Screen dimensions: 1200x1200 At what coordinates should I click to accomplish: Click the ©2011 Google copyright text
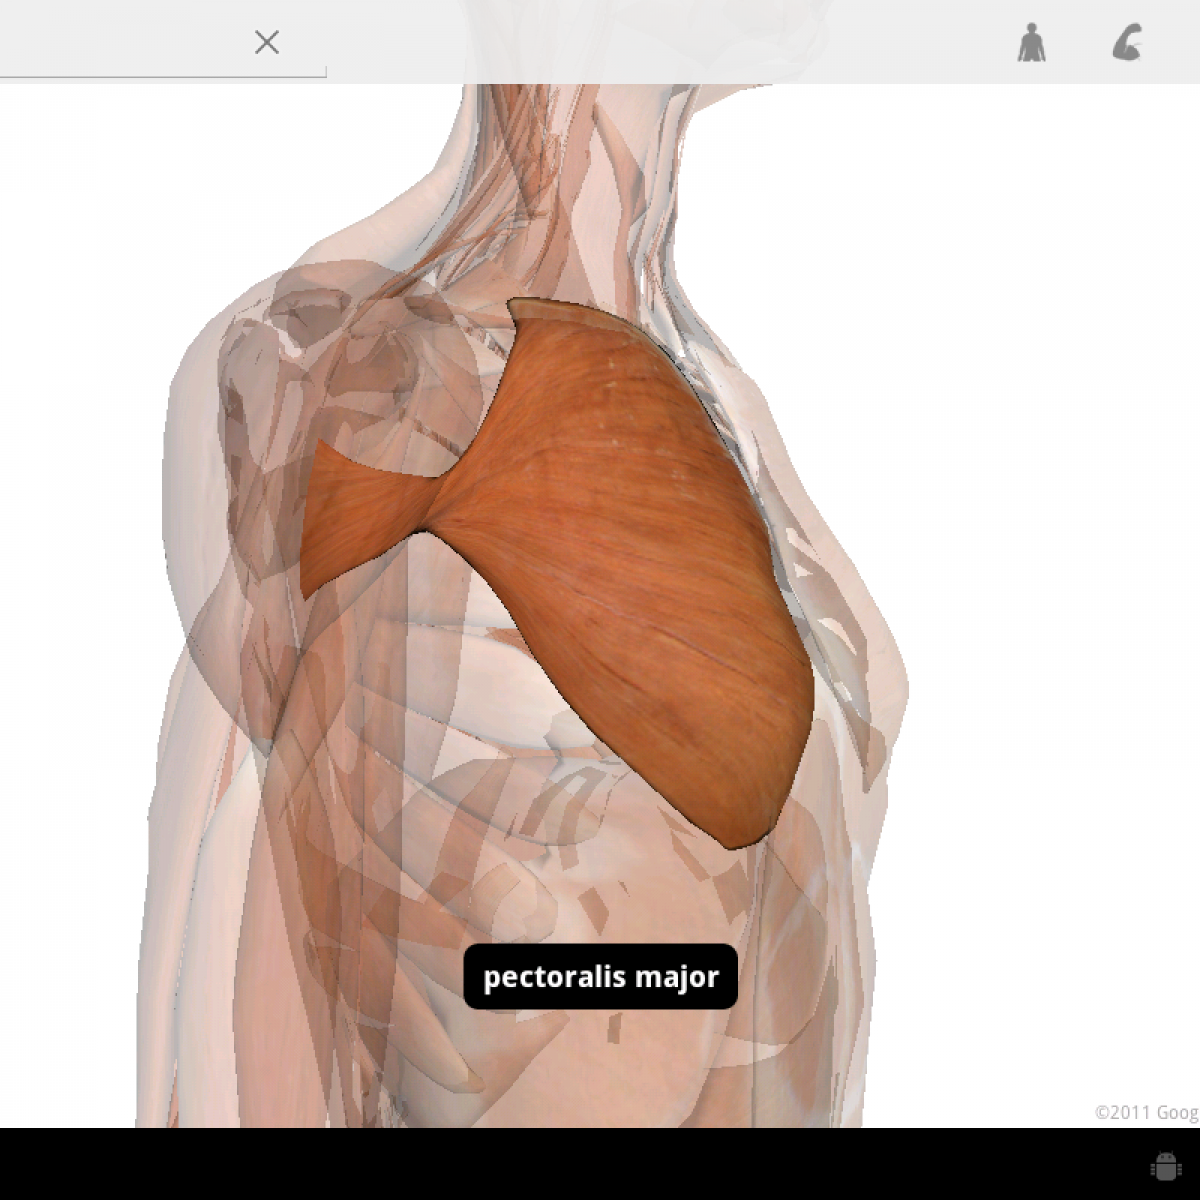(1145, 1112)
